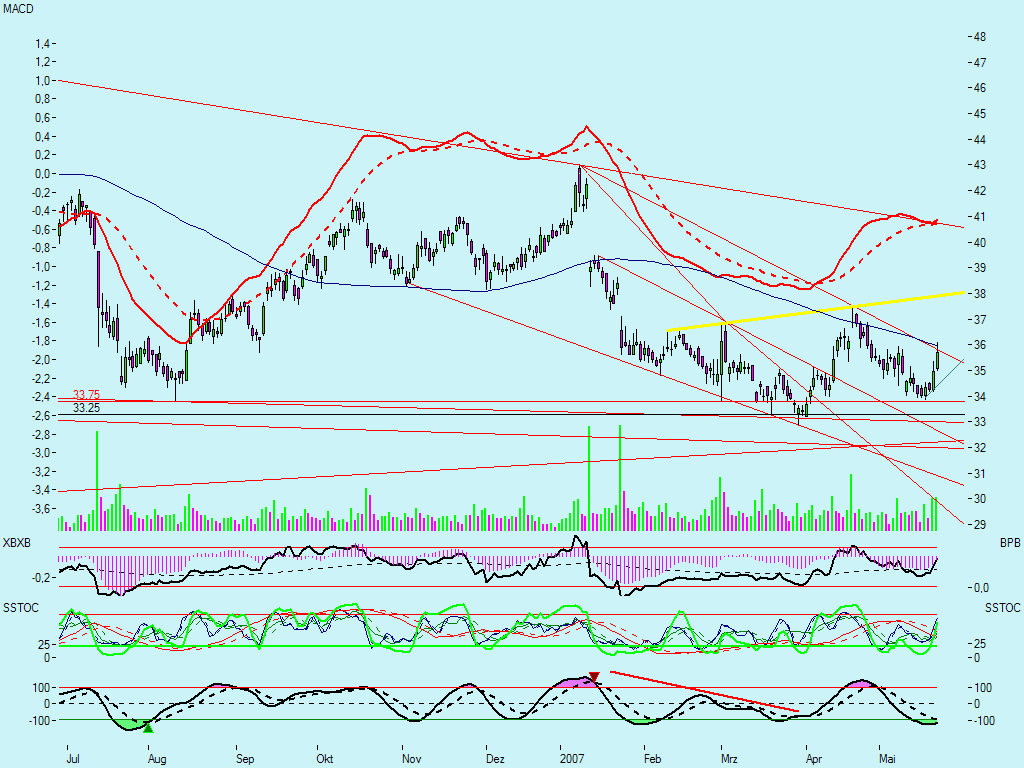The width and height of the screenshot is (1024, 768).
Task: Click the red down-triangle sell marker
Action: pos(594,677)
